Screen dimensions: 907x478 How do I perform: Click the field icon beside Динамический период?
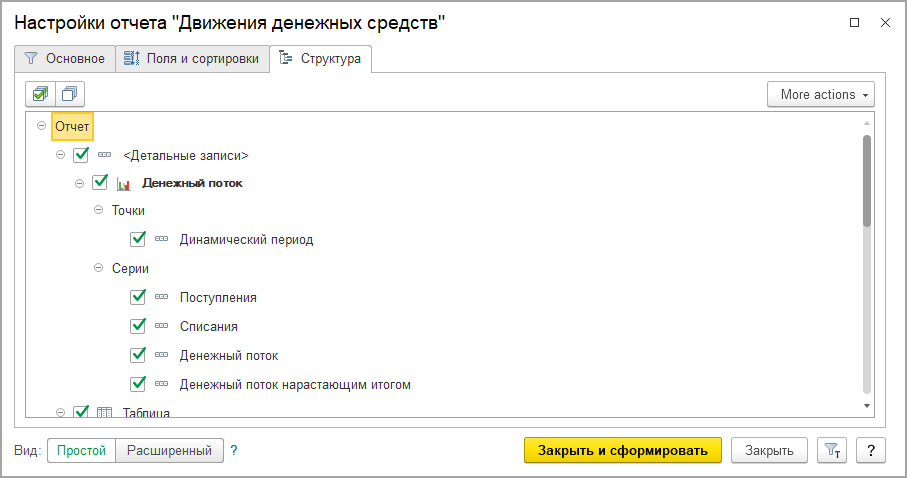pyautogui.click(x=163, y=240)
